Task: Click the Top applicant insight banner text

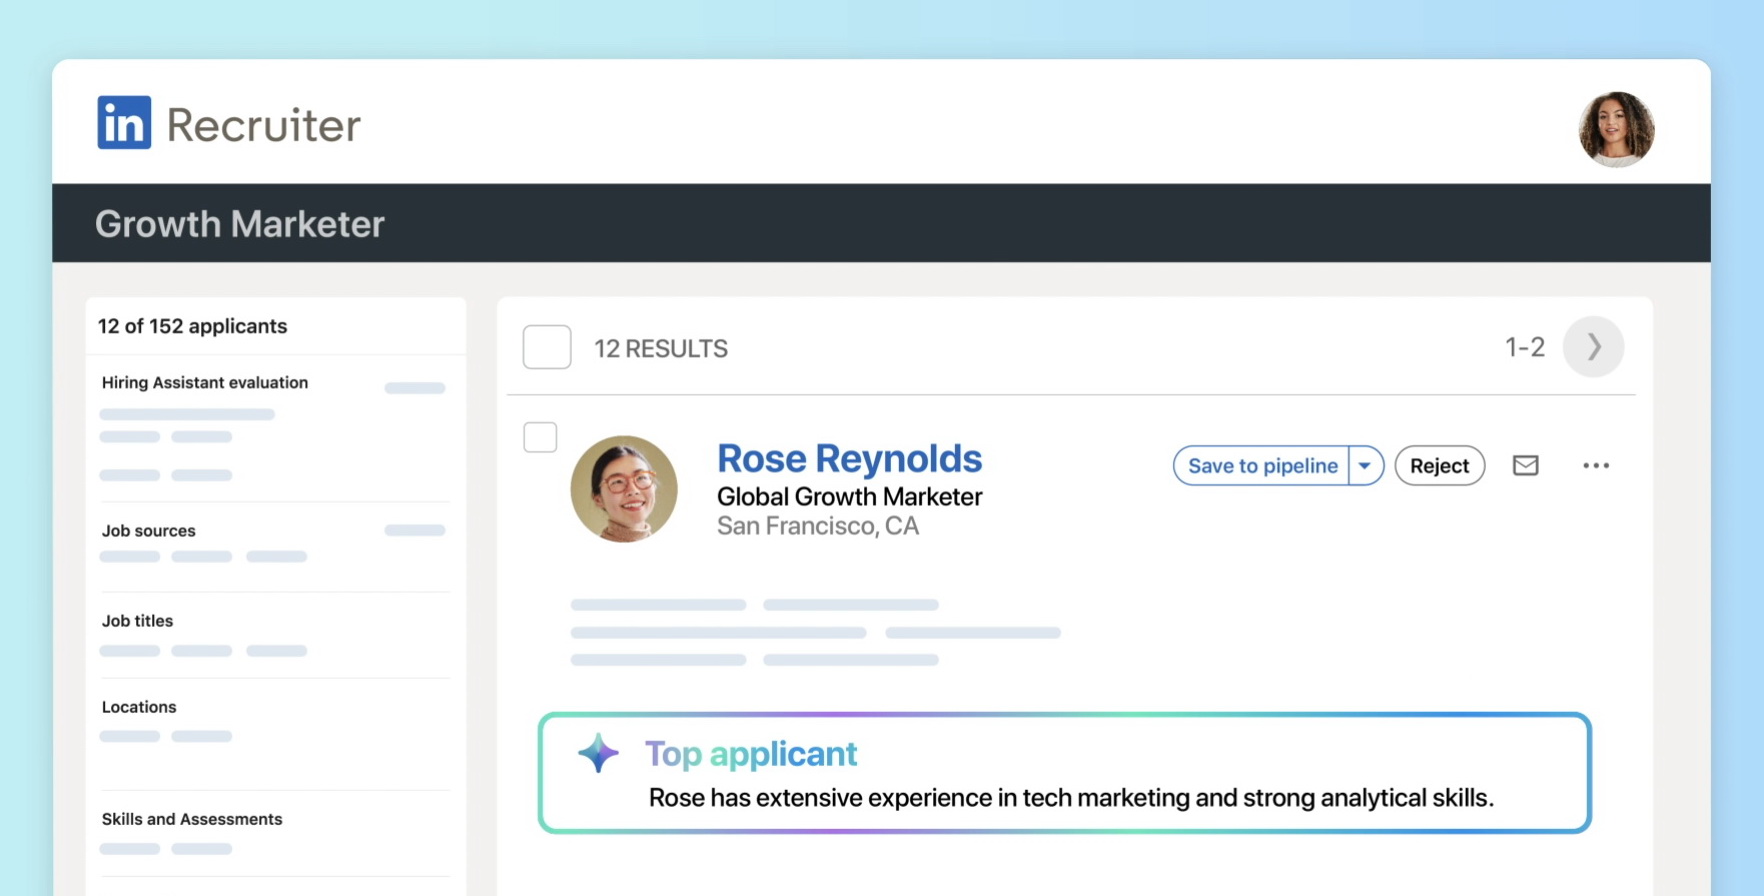Action: point(1070,798)
